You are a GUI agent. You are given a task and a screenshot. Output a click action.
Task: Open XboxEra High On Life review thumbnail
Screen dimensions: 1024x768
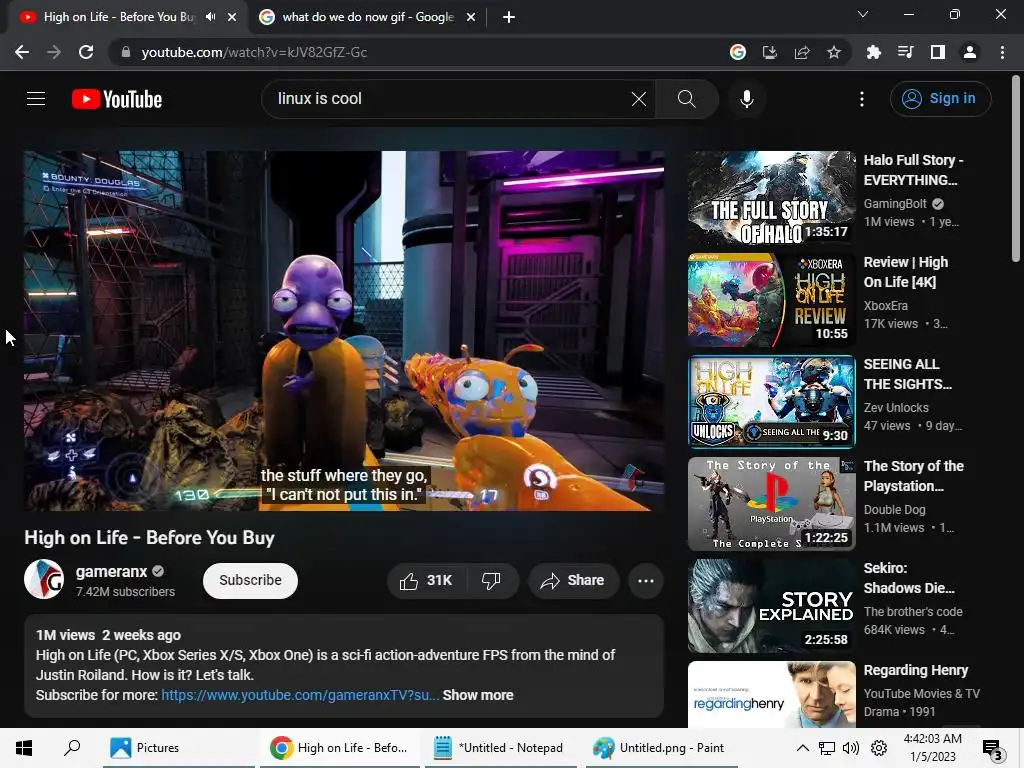[771, 300]
